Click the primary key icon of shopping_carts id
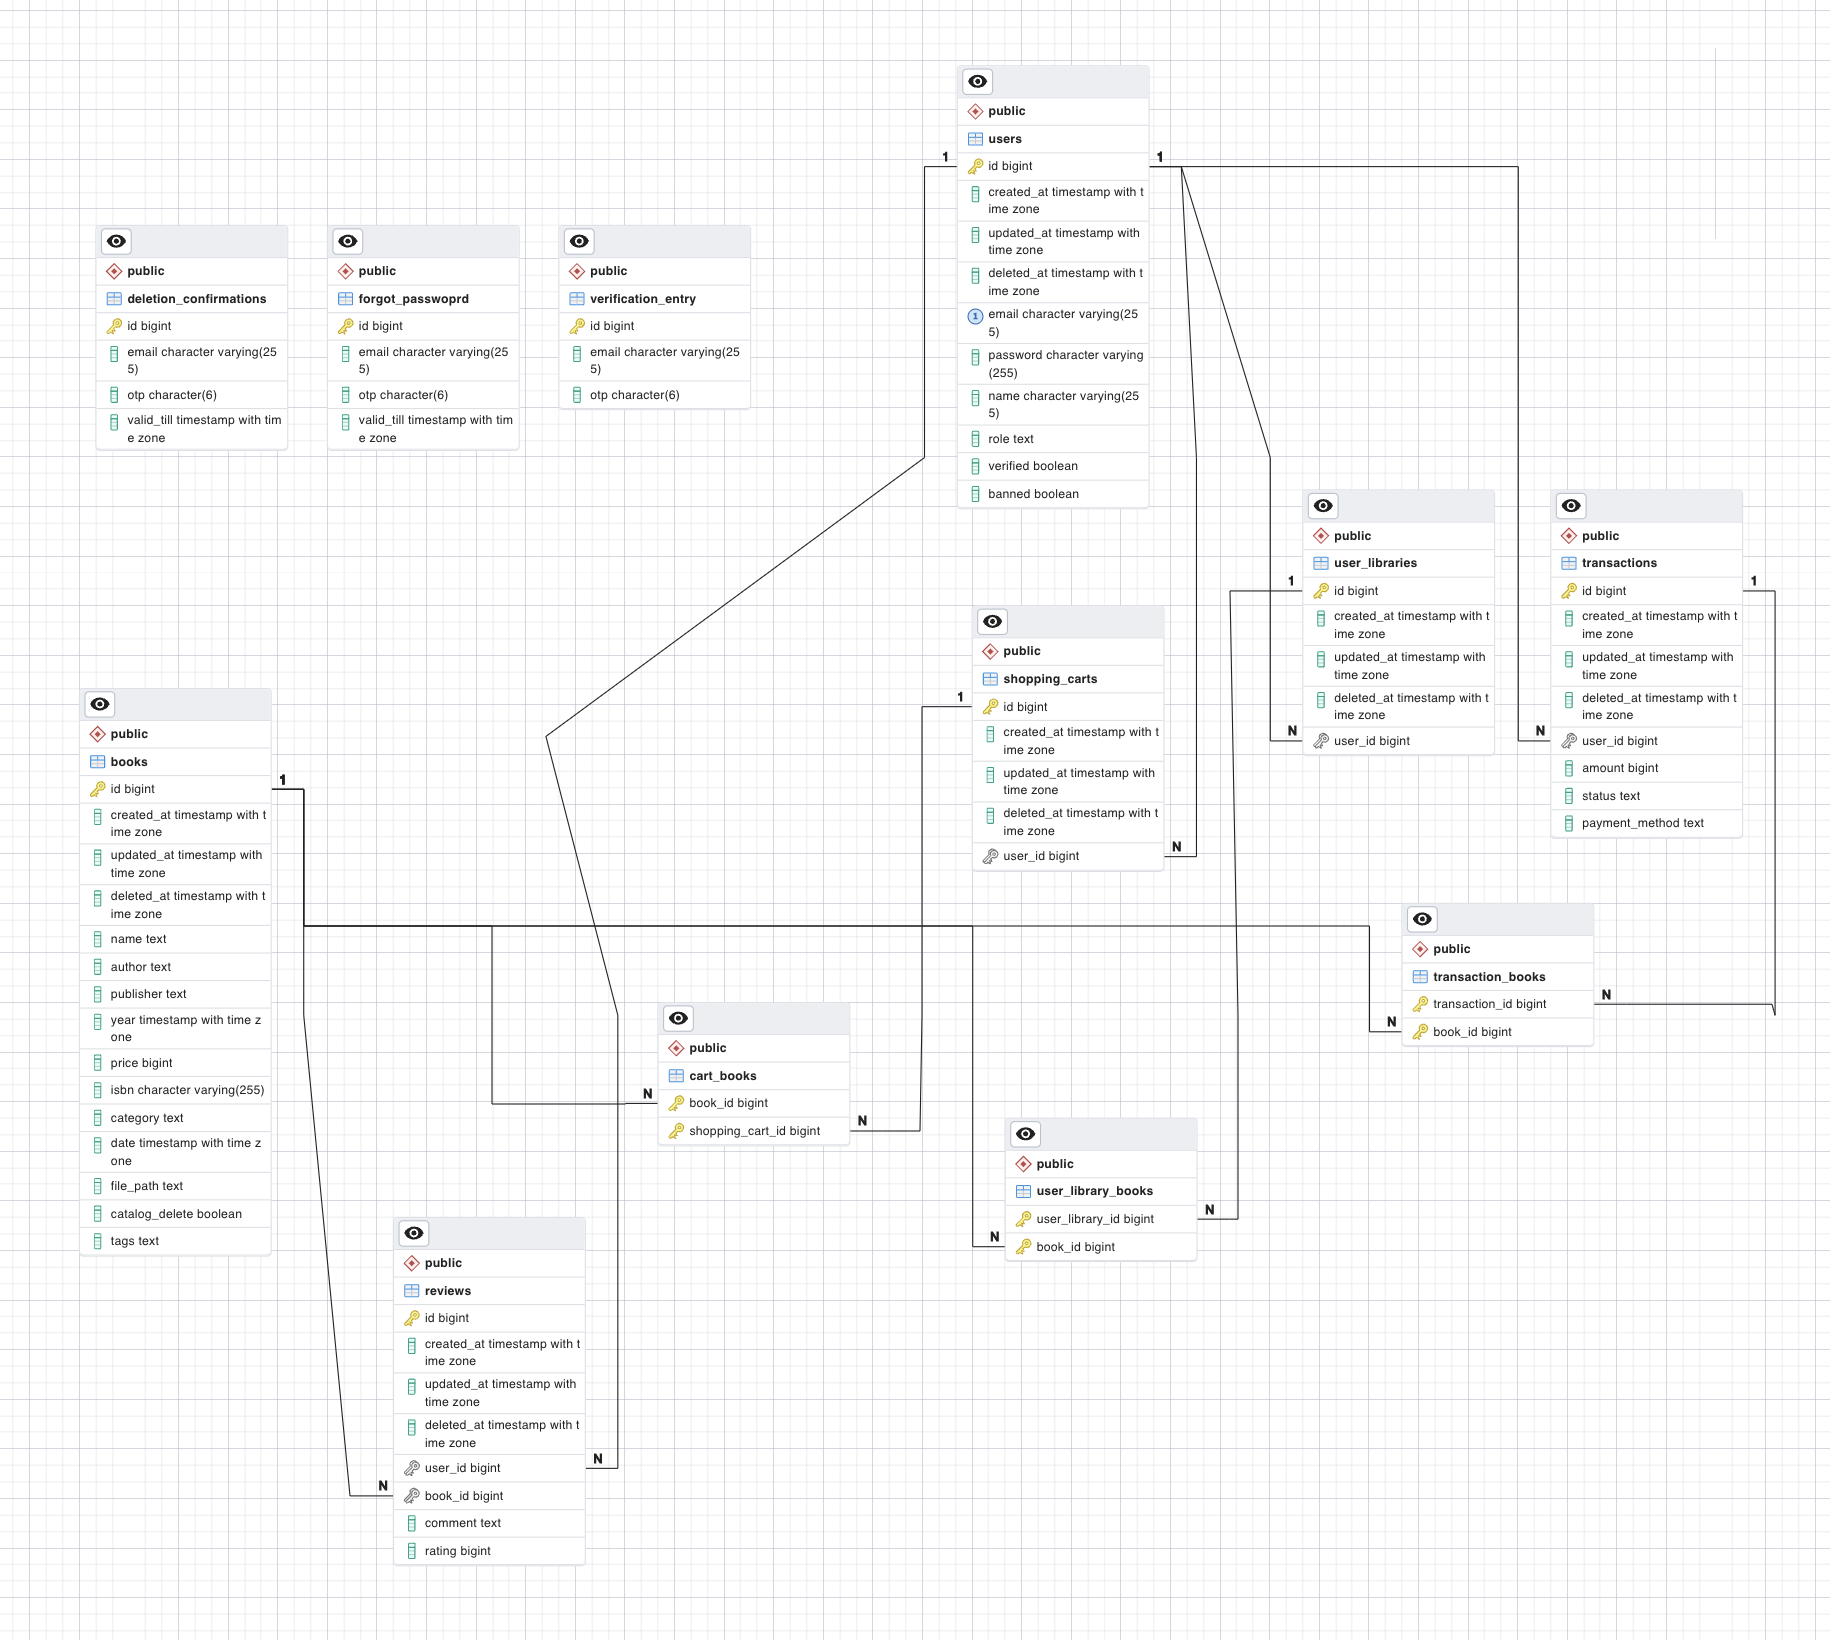This screenshot has width=1830, height=1640. pyautogui.click(x=990, y=707)
